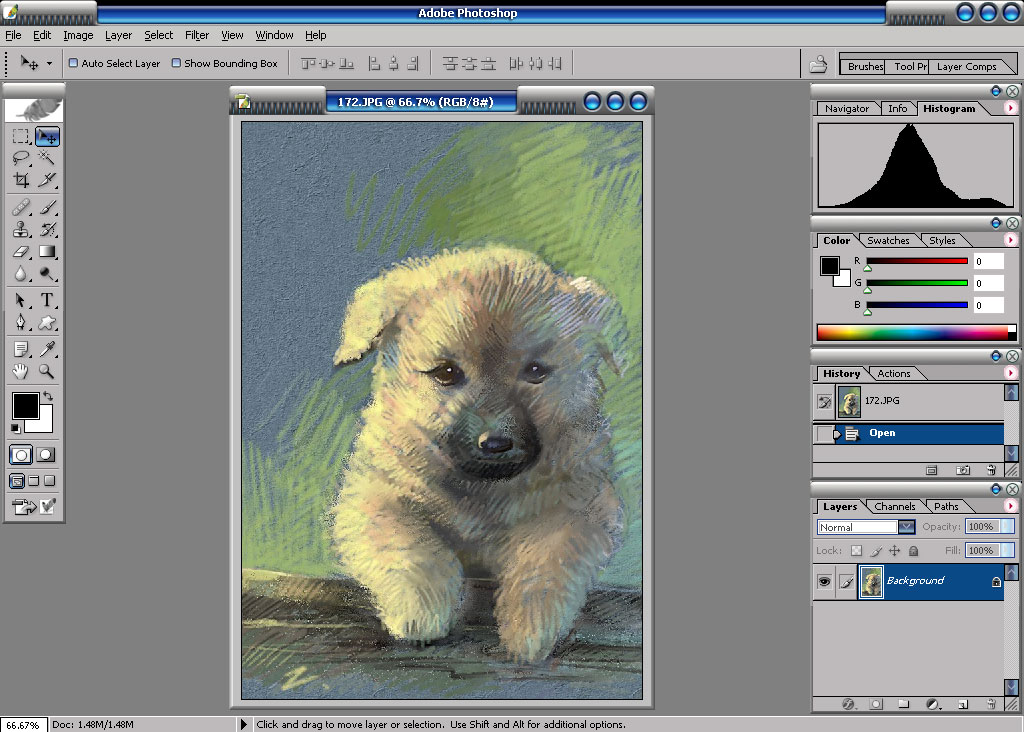Viewport: 1024px width, 732px height.
Task: Select the Dodge tool
Action: 47,274
